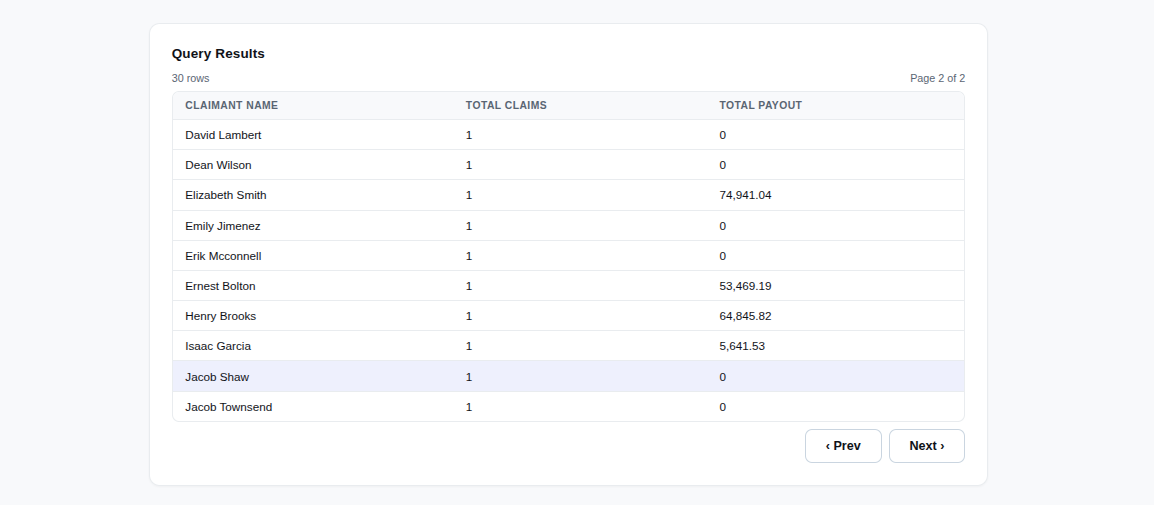Screen dimensions: 1154x505
Task: Select the David Lambert name cell
Action: click(x=223, y=135)
